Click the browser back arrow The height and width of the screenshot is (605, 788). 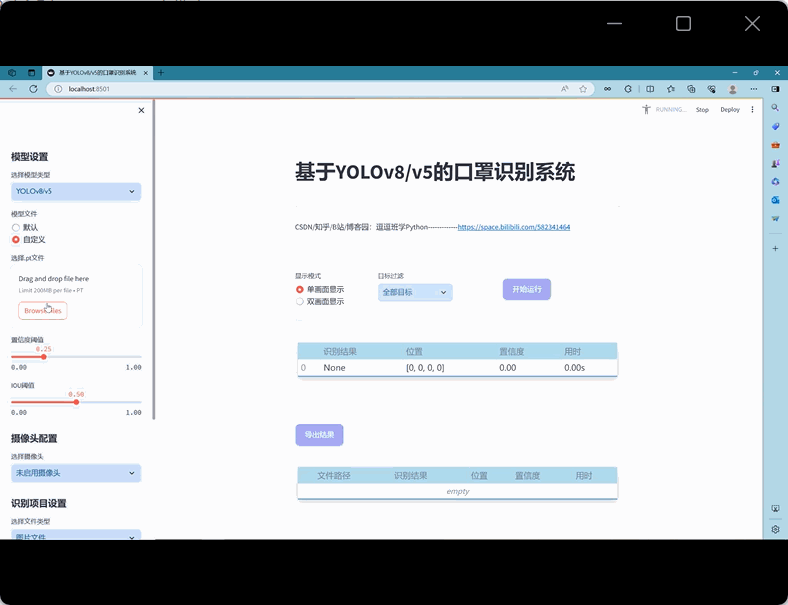pos(13,89)
